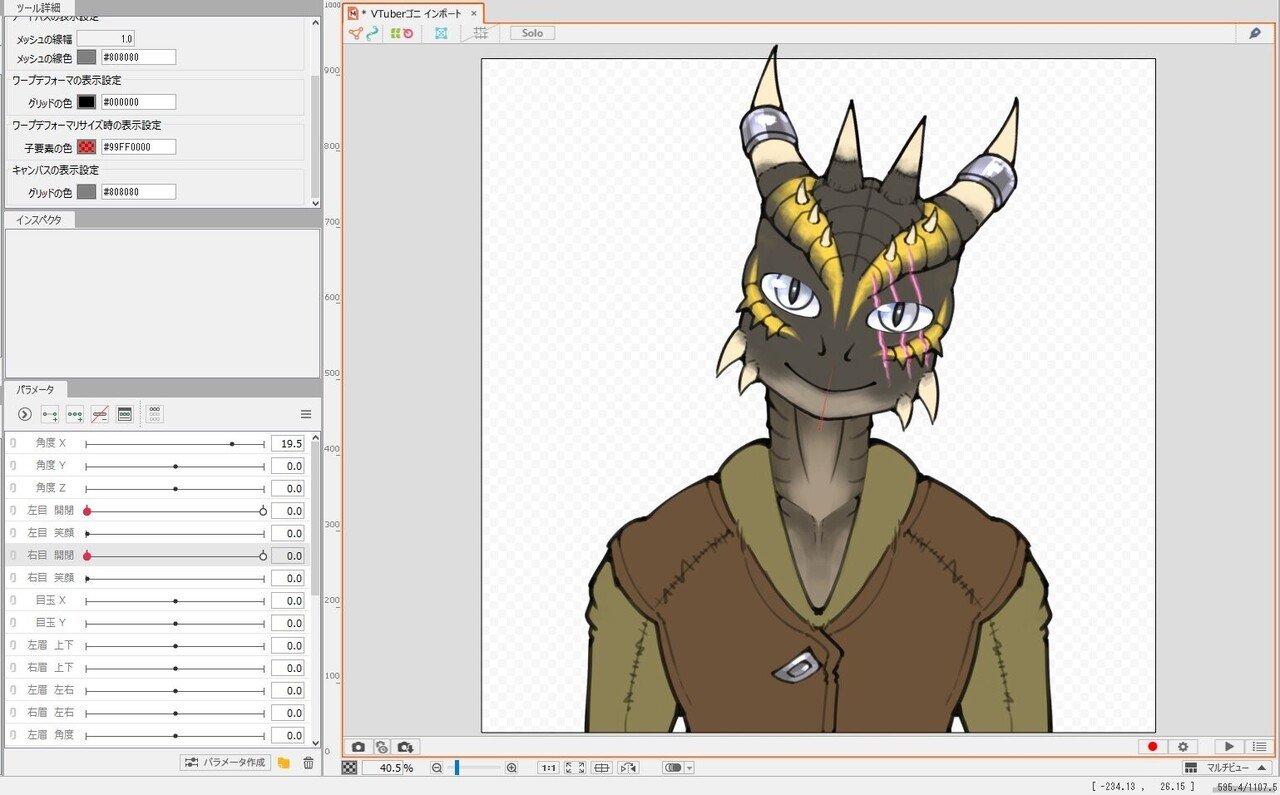Click the fit to screen arrows icon
Screen dimensions: 1280x795
(575, 768)
